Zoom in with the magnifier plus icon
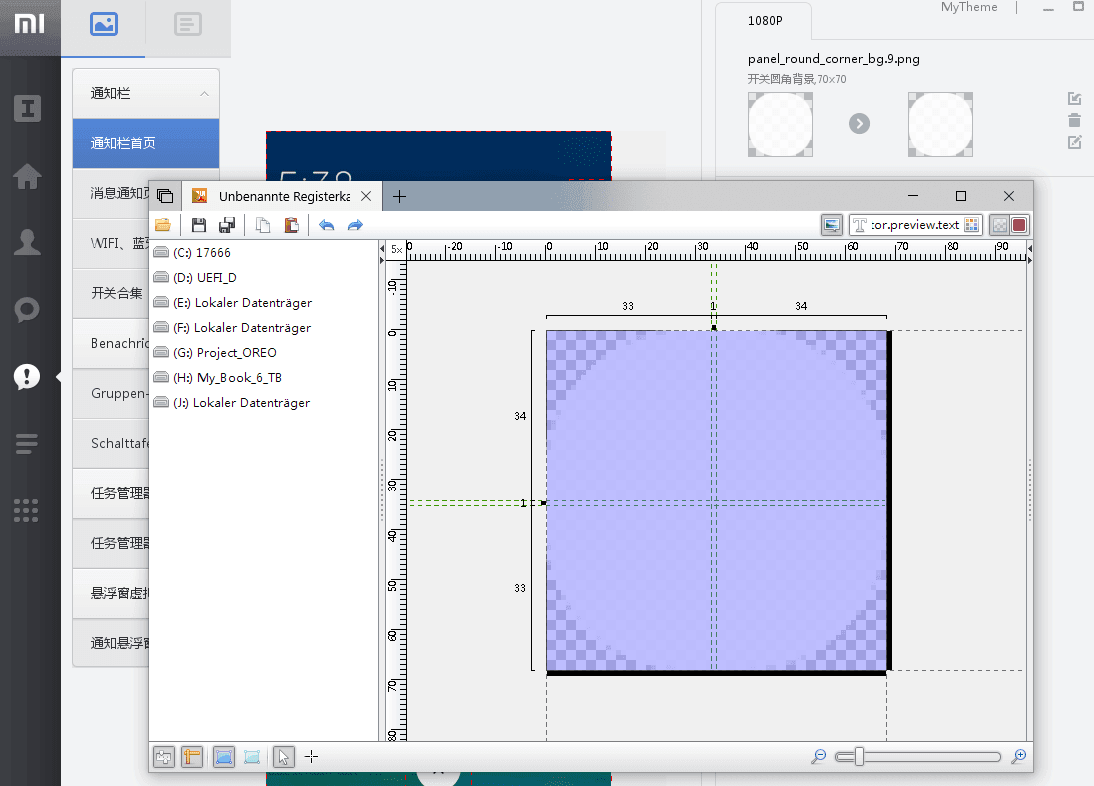This screenshot has height=786, width=1094. [1019, 757]
